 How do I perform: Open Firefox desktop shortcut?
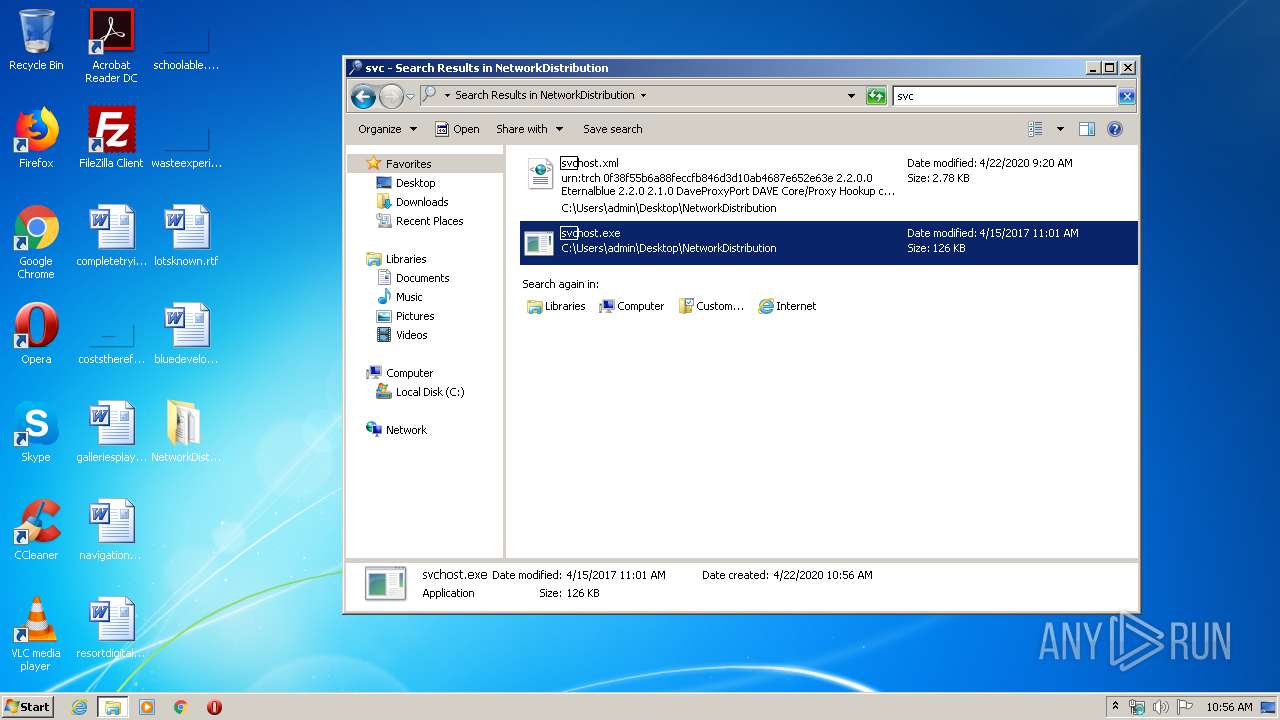tap(36, 138)
